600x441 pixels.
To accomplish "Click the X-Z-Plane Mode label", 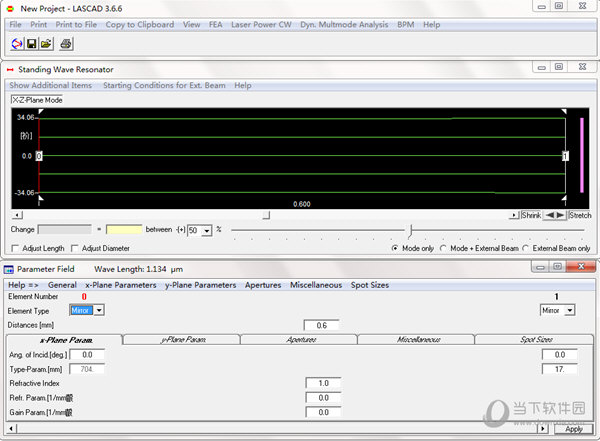I will tap(37, 100).
